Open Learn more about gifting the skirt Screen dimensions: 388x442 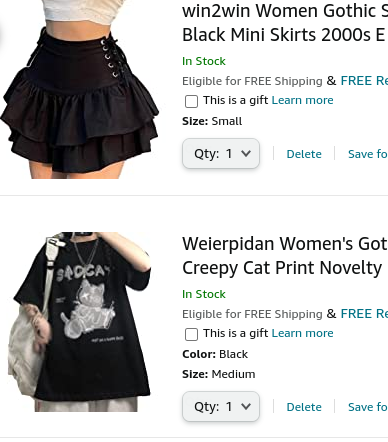[x=303, y=100]
